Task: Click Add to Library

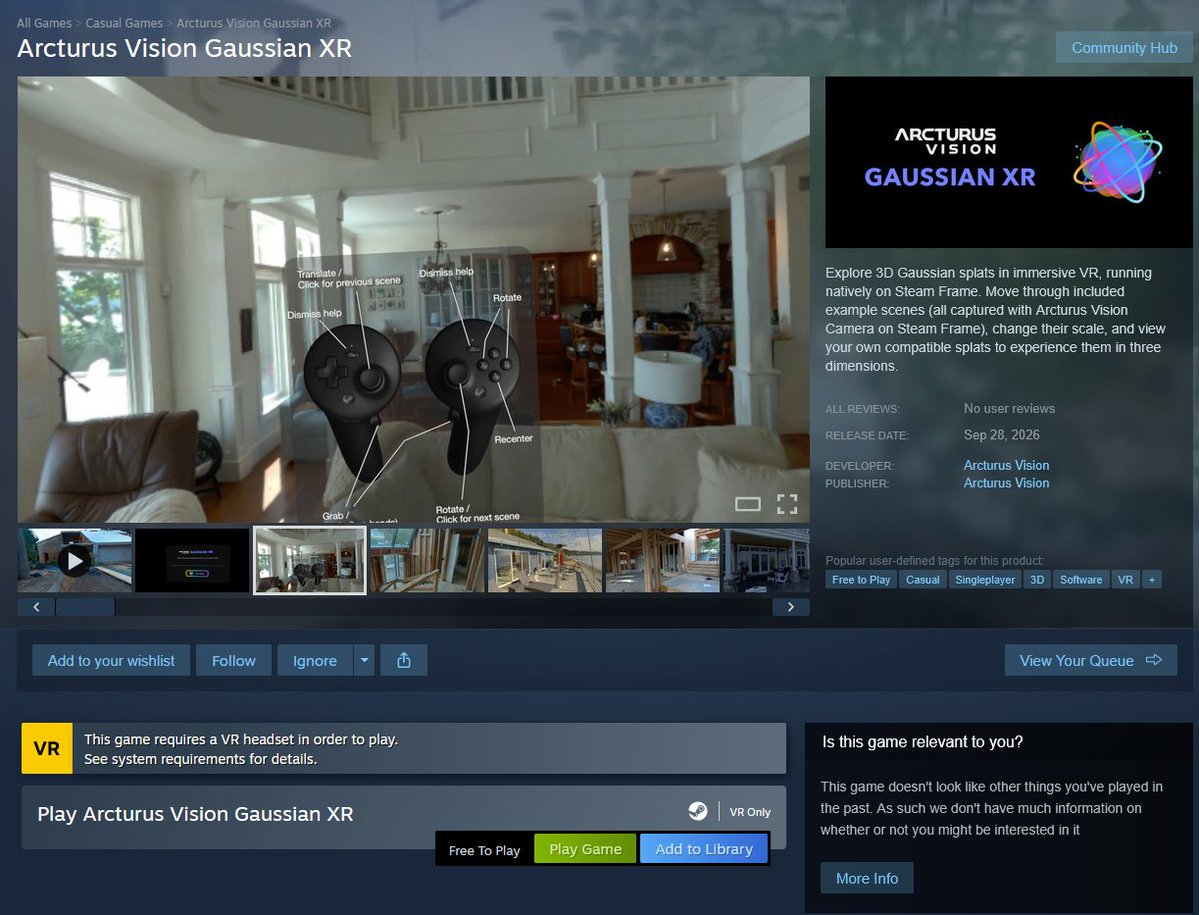Action: pyautogui.click(x=703, y=849)
